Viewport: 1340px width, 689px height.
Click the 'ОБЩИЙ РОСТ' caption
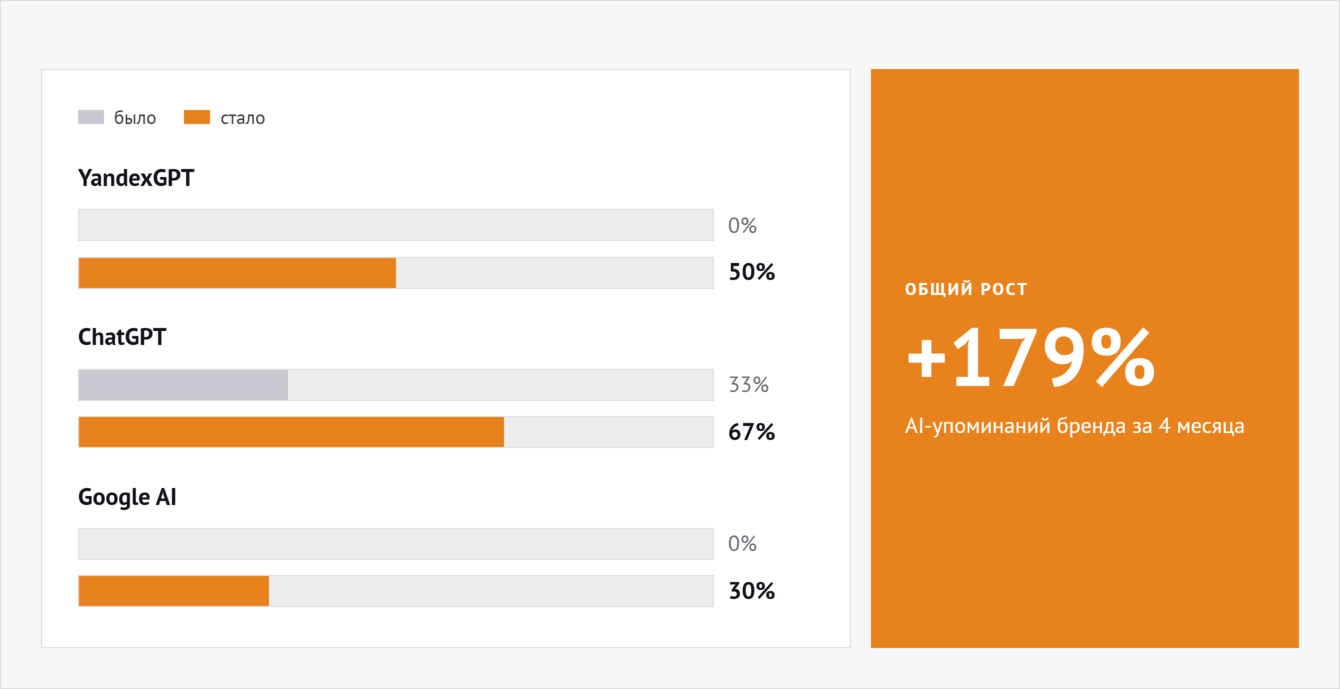click(966, 290)
